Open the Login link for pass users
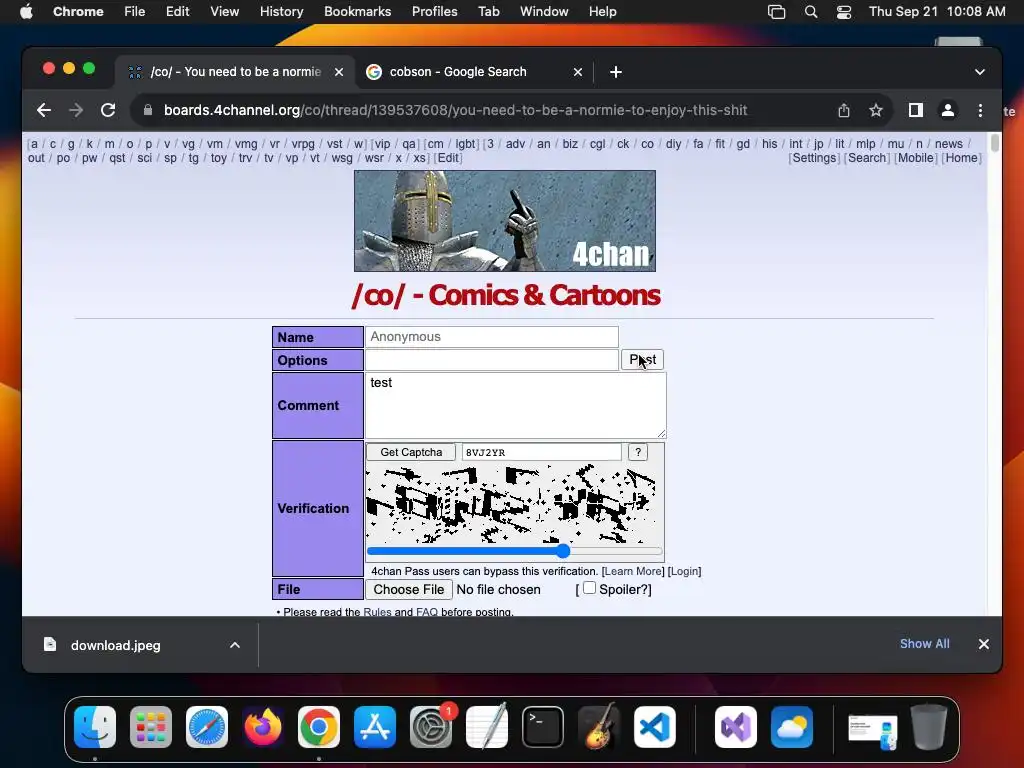 tap(684, 571)
